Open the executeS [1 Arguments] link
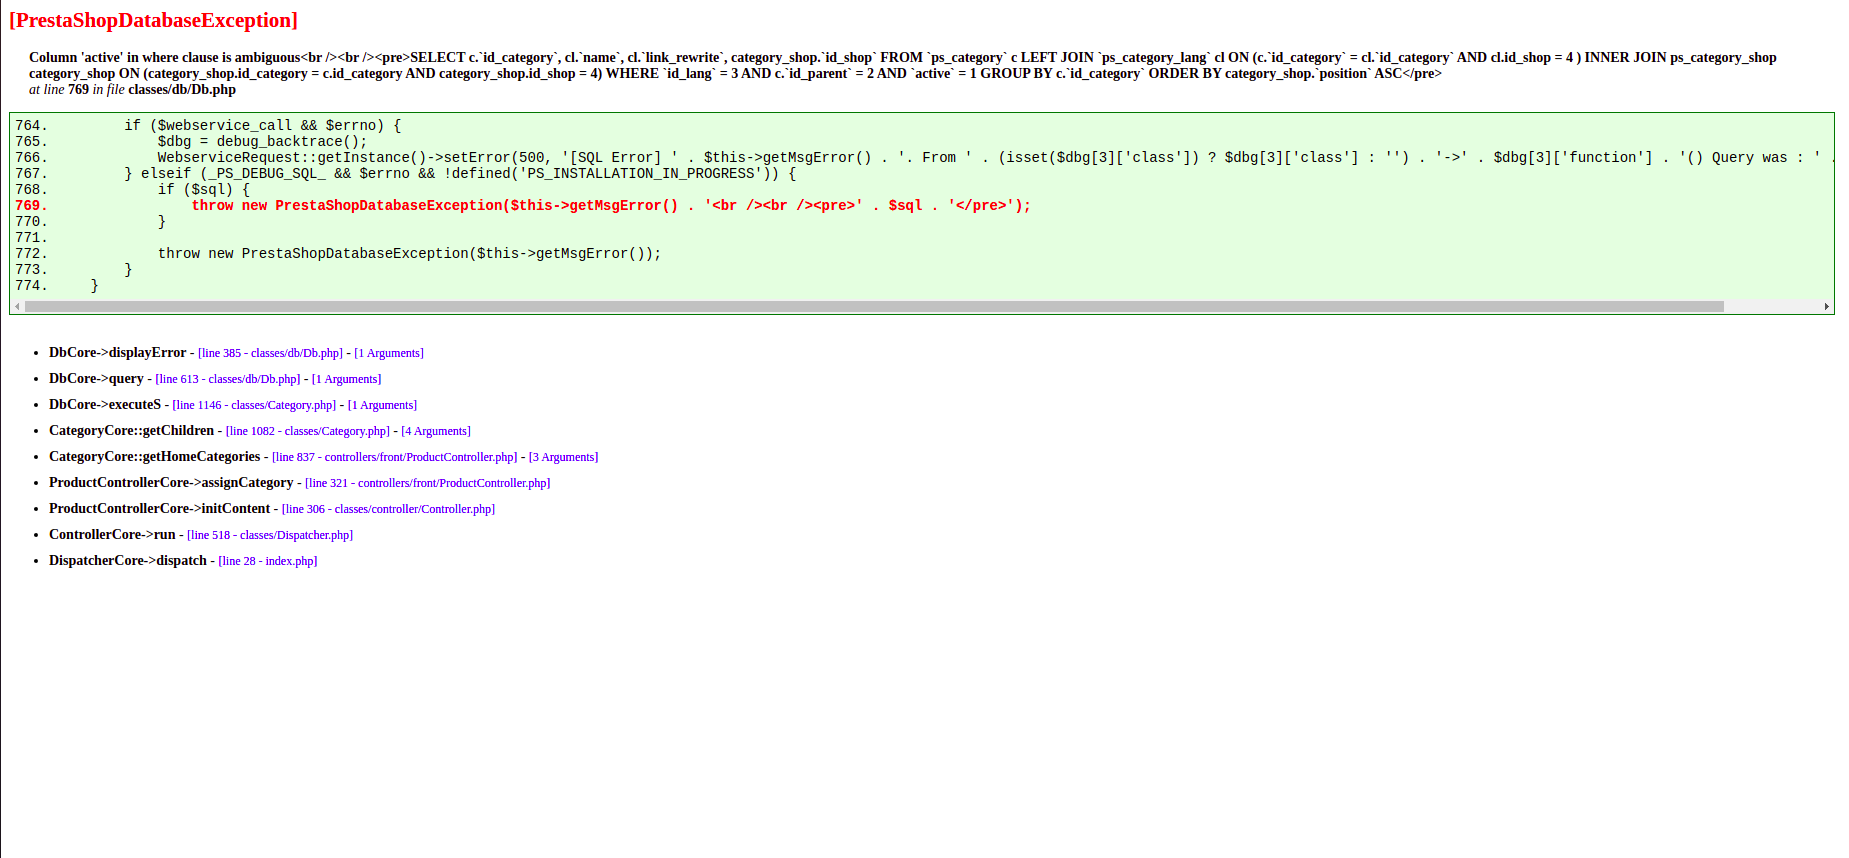 pos(382,405)
